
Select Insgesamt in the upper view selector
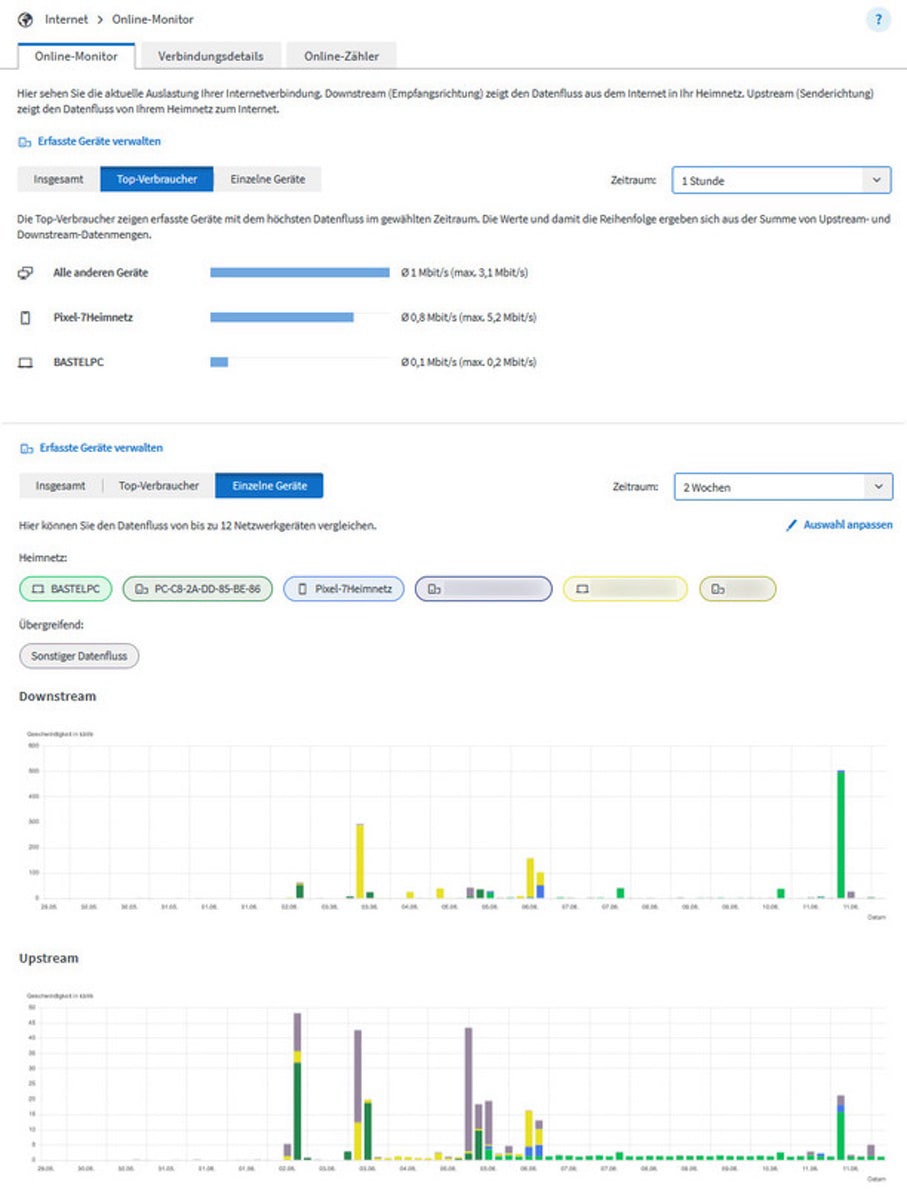click(x=58, y=180)
